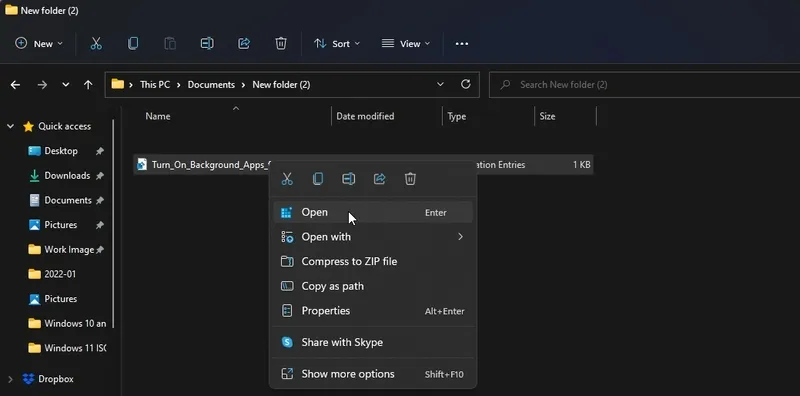The height and width of the screenshot is (396, 800).
Task: Open the View dropdown menu
Action: 406,44
